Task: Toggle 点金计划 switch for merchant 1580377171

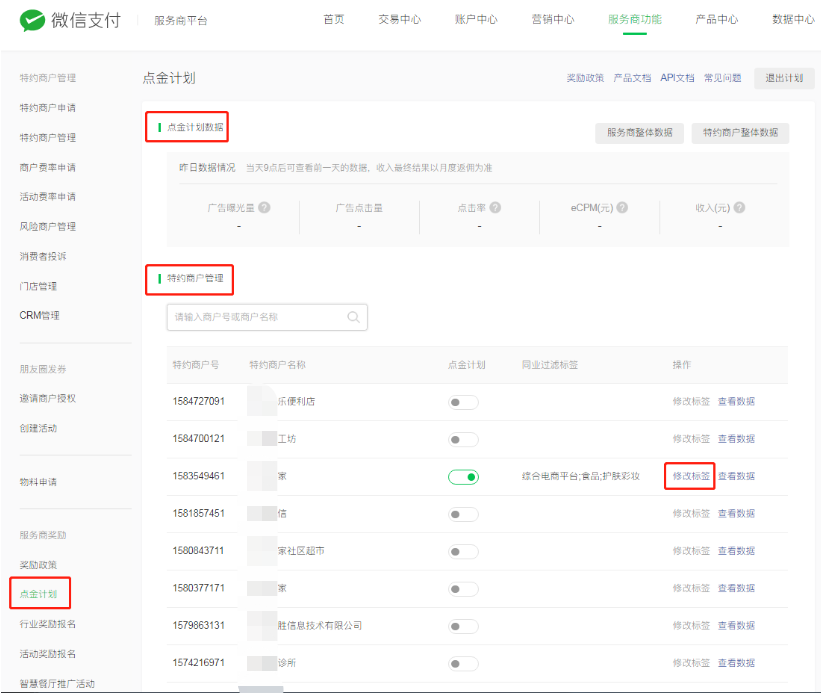Action: pyautogui.click(x=463, y=589)
